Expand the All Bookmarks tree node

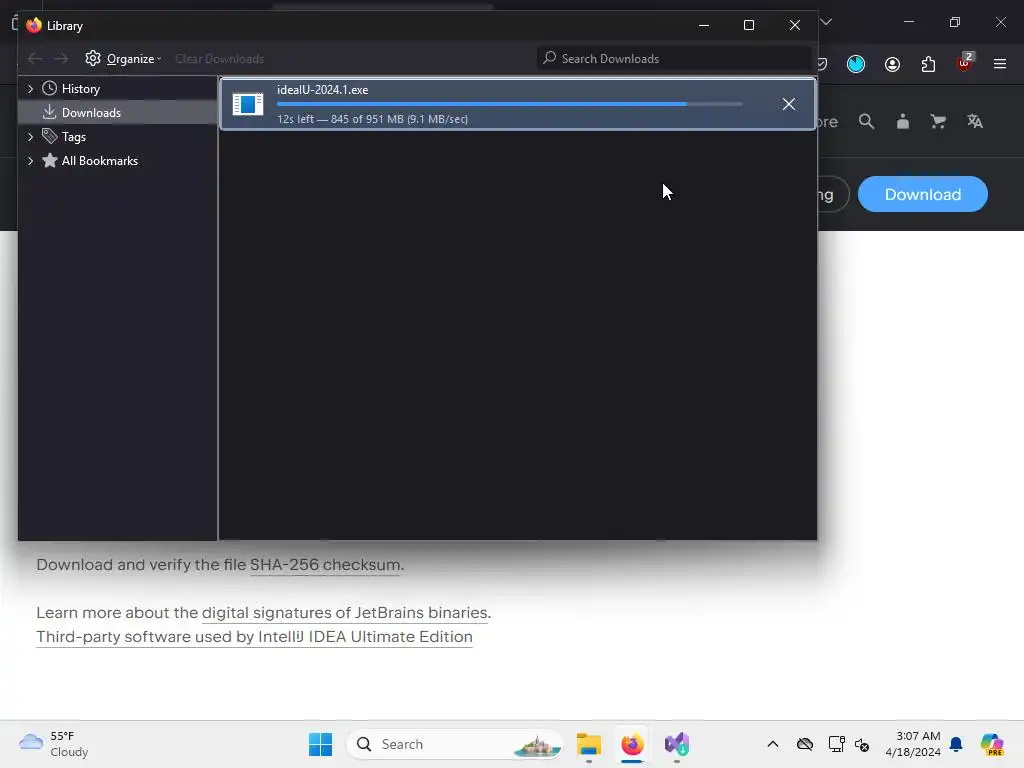pos(30,161)
